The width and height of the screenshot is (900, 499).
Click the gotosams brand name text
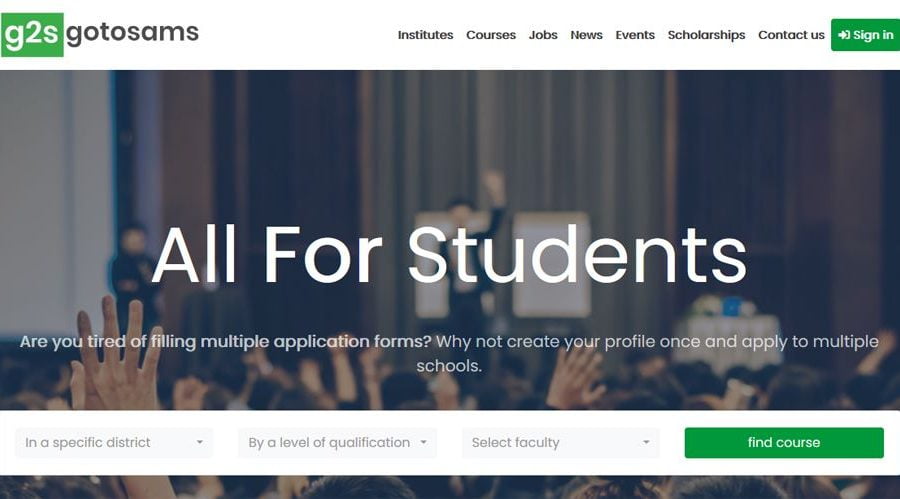pos(133,32)
